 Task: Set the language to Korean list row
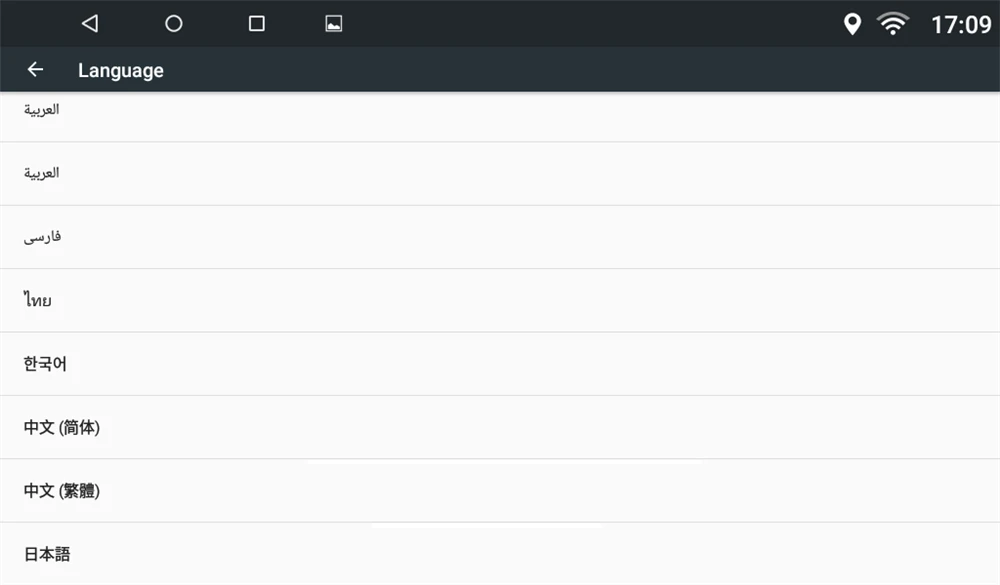tap(500, 364)
